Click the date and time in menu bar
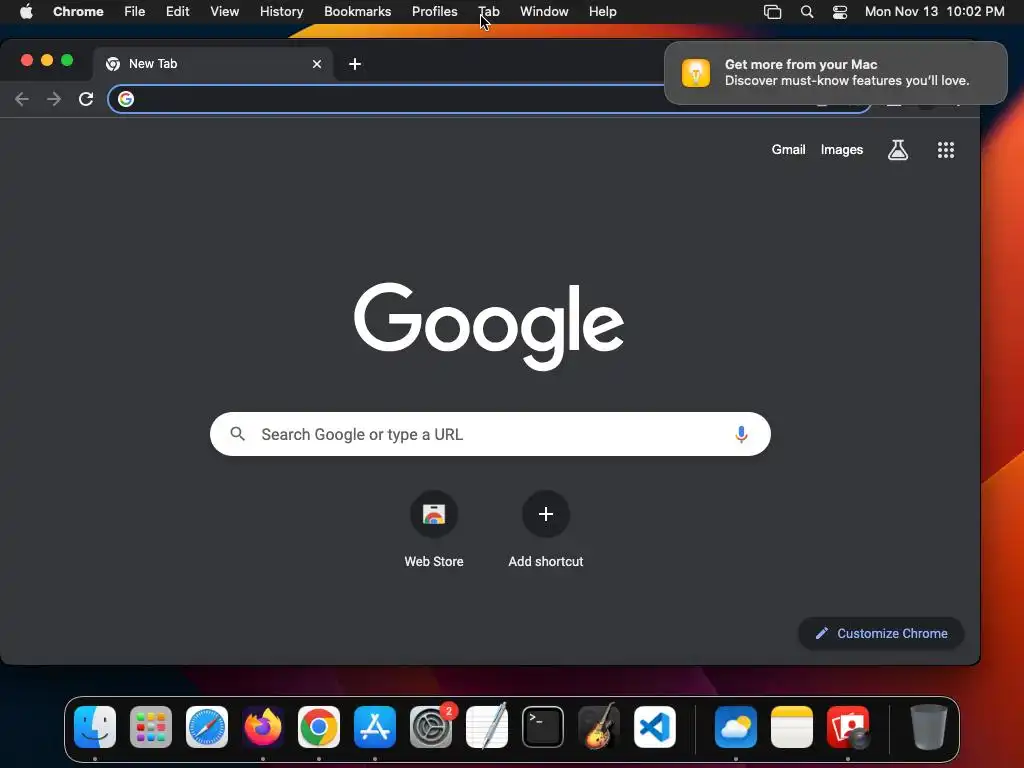 pos(935,11)
